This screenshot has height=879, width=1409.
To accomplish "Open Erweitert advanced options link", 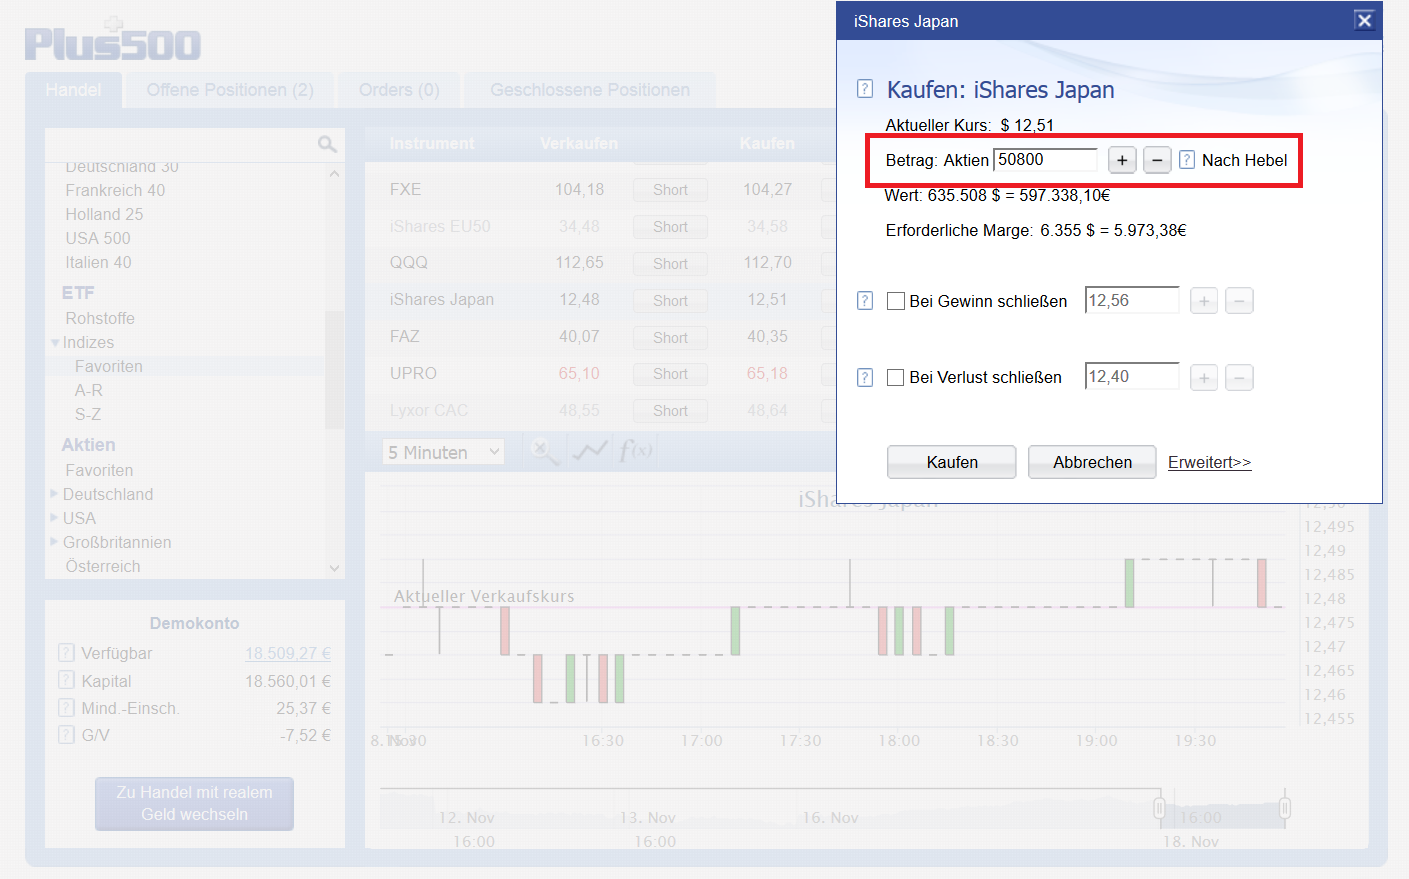I will 1209,462.
